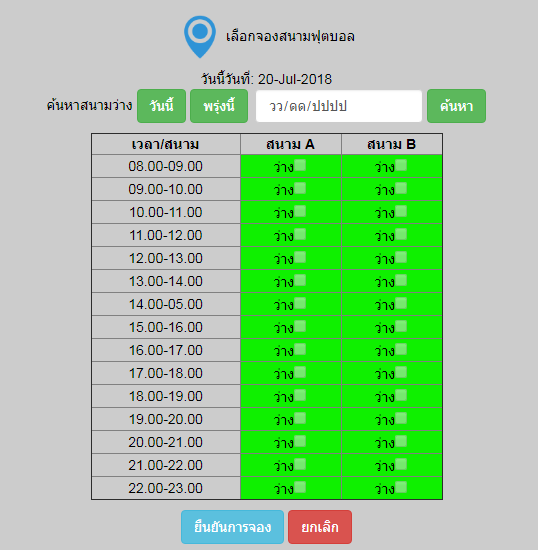538x550 pixels.
Task: Check สนาม A checkbox for 22.00-23.00
Action: [300, 487]
